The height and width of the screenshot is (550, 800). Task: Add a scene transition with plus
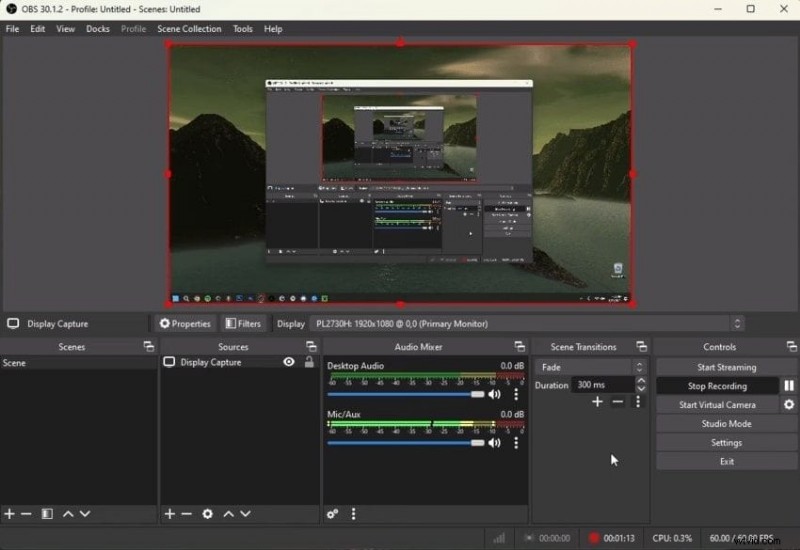click(x=597, y=402)
